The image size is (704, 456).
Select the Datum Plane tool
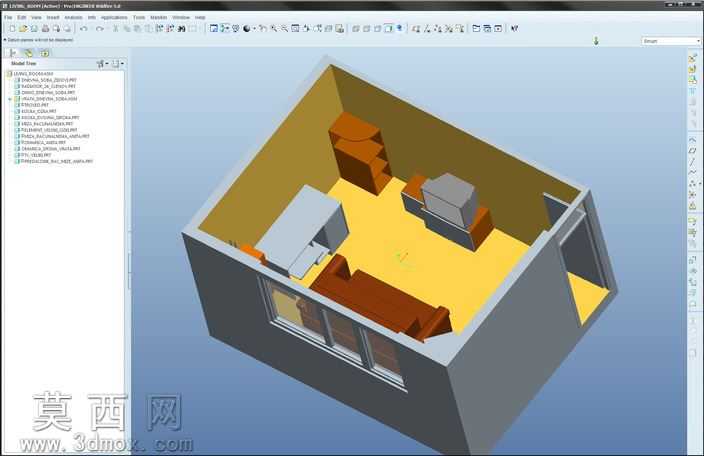click(x=693, y=150)
